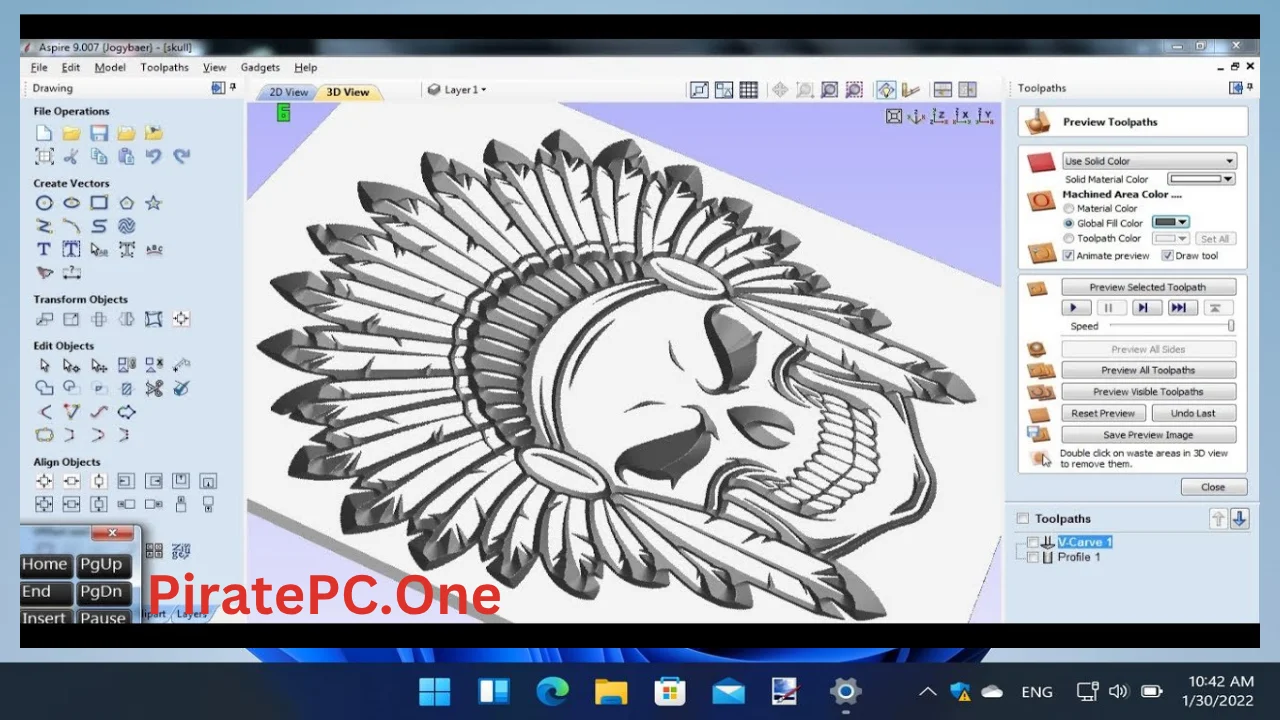Switch to the 3D View tab
1280x720 pixels.
348,92
